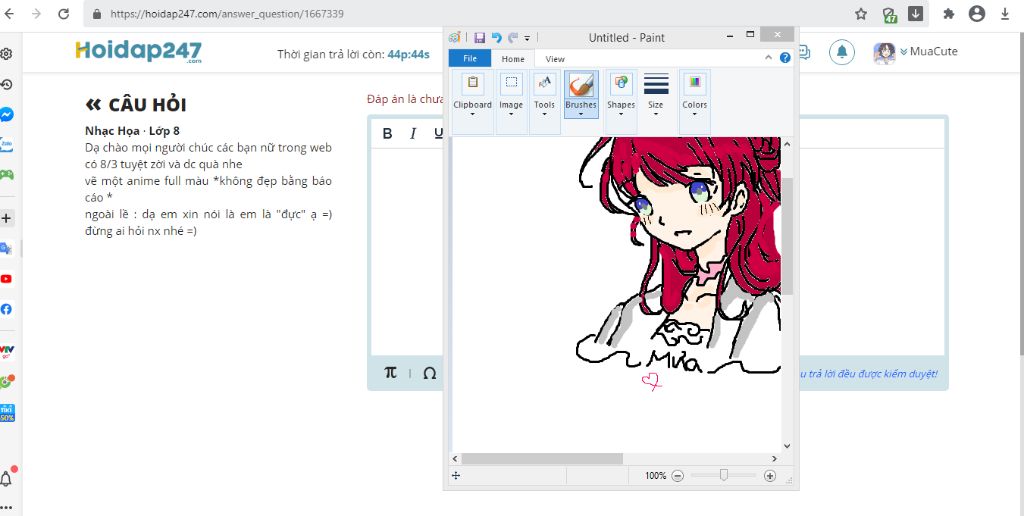Open the Hoidap247 notification bell
1024x516 pixels.
point(842,52)
